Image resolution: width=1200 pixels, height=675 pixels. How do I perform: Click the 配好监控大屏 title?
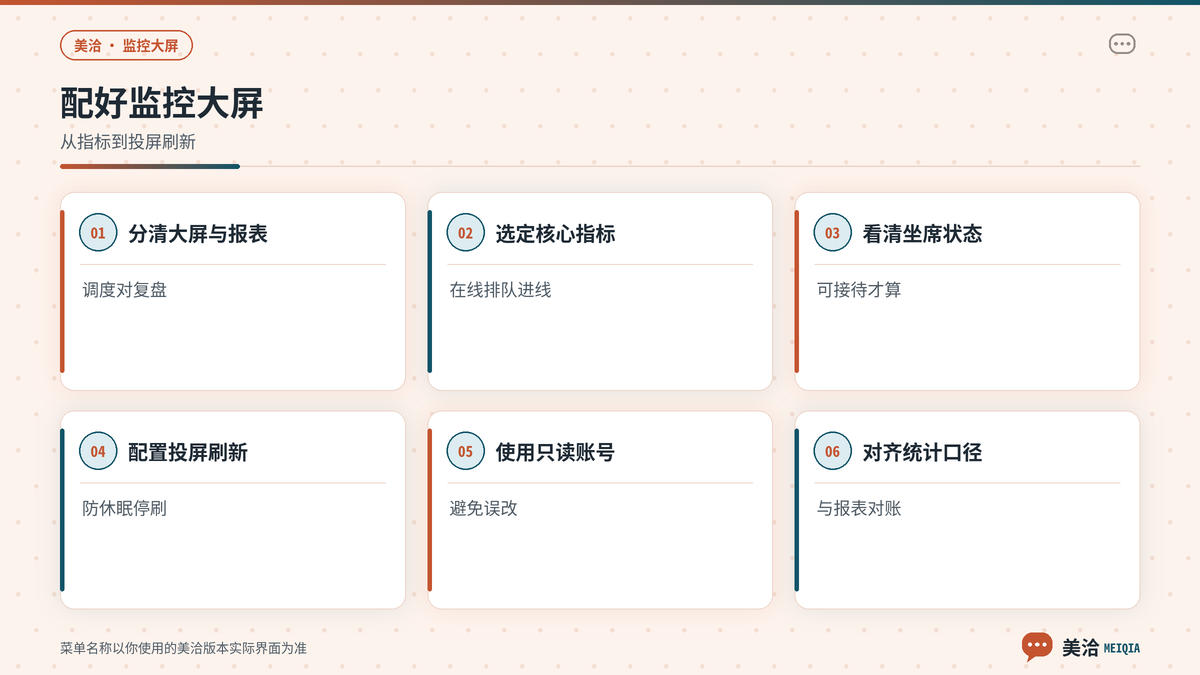[x=161, y=103]
